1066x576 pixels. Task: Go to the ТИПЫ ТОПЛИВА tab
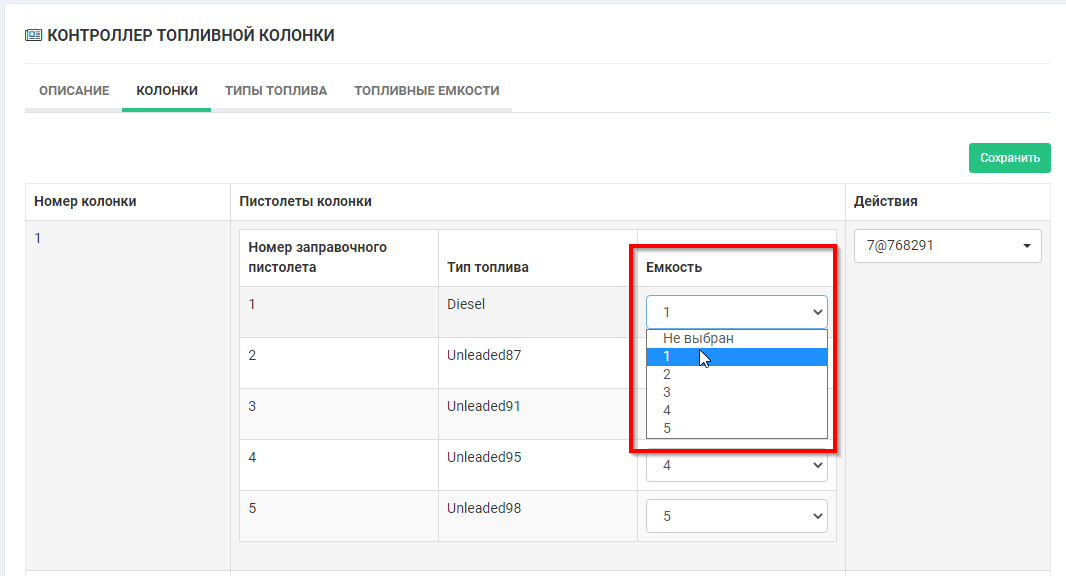[276, 91]
